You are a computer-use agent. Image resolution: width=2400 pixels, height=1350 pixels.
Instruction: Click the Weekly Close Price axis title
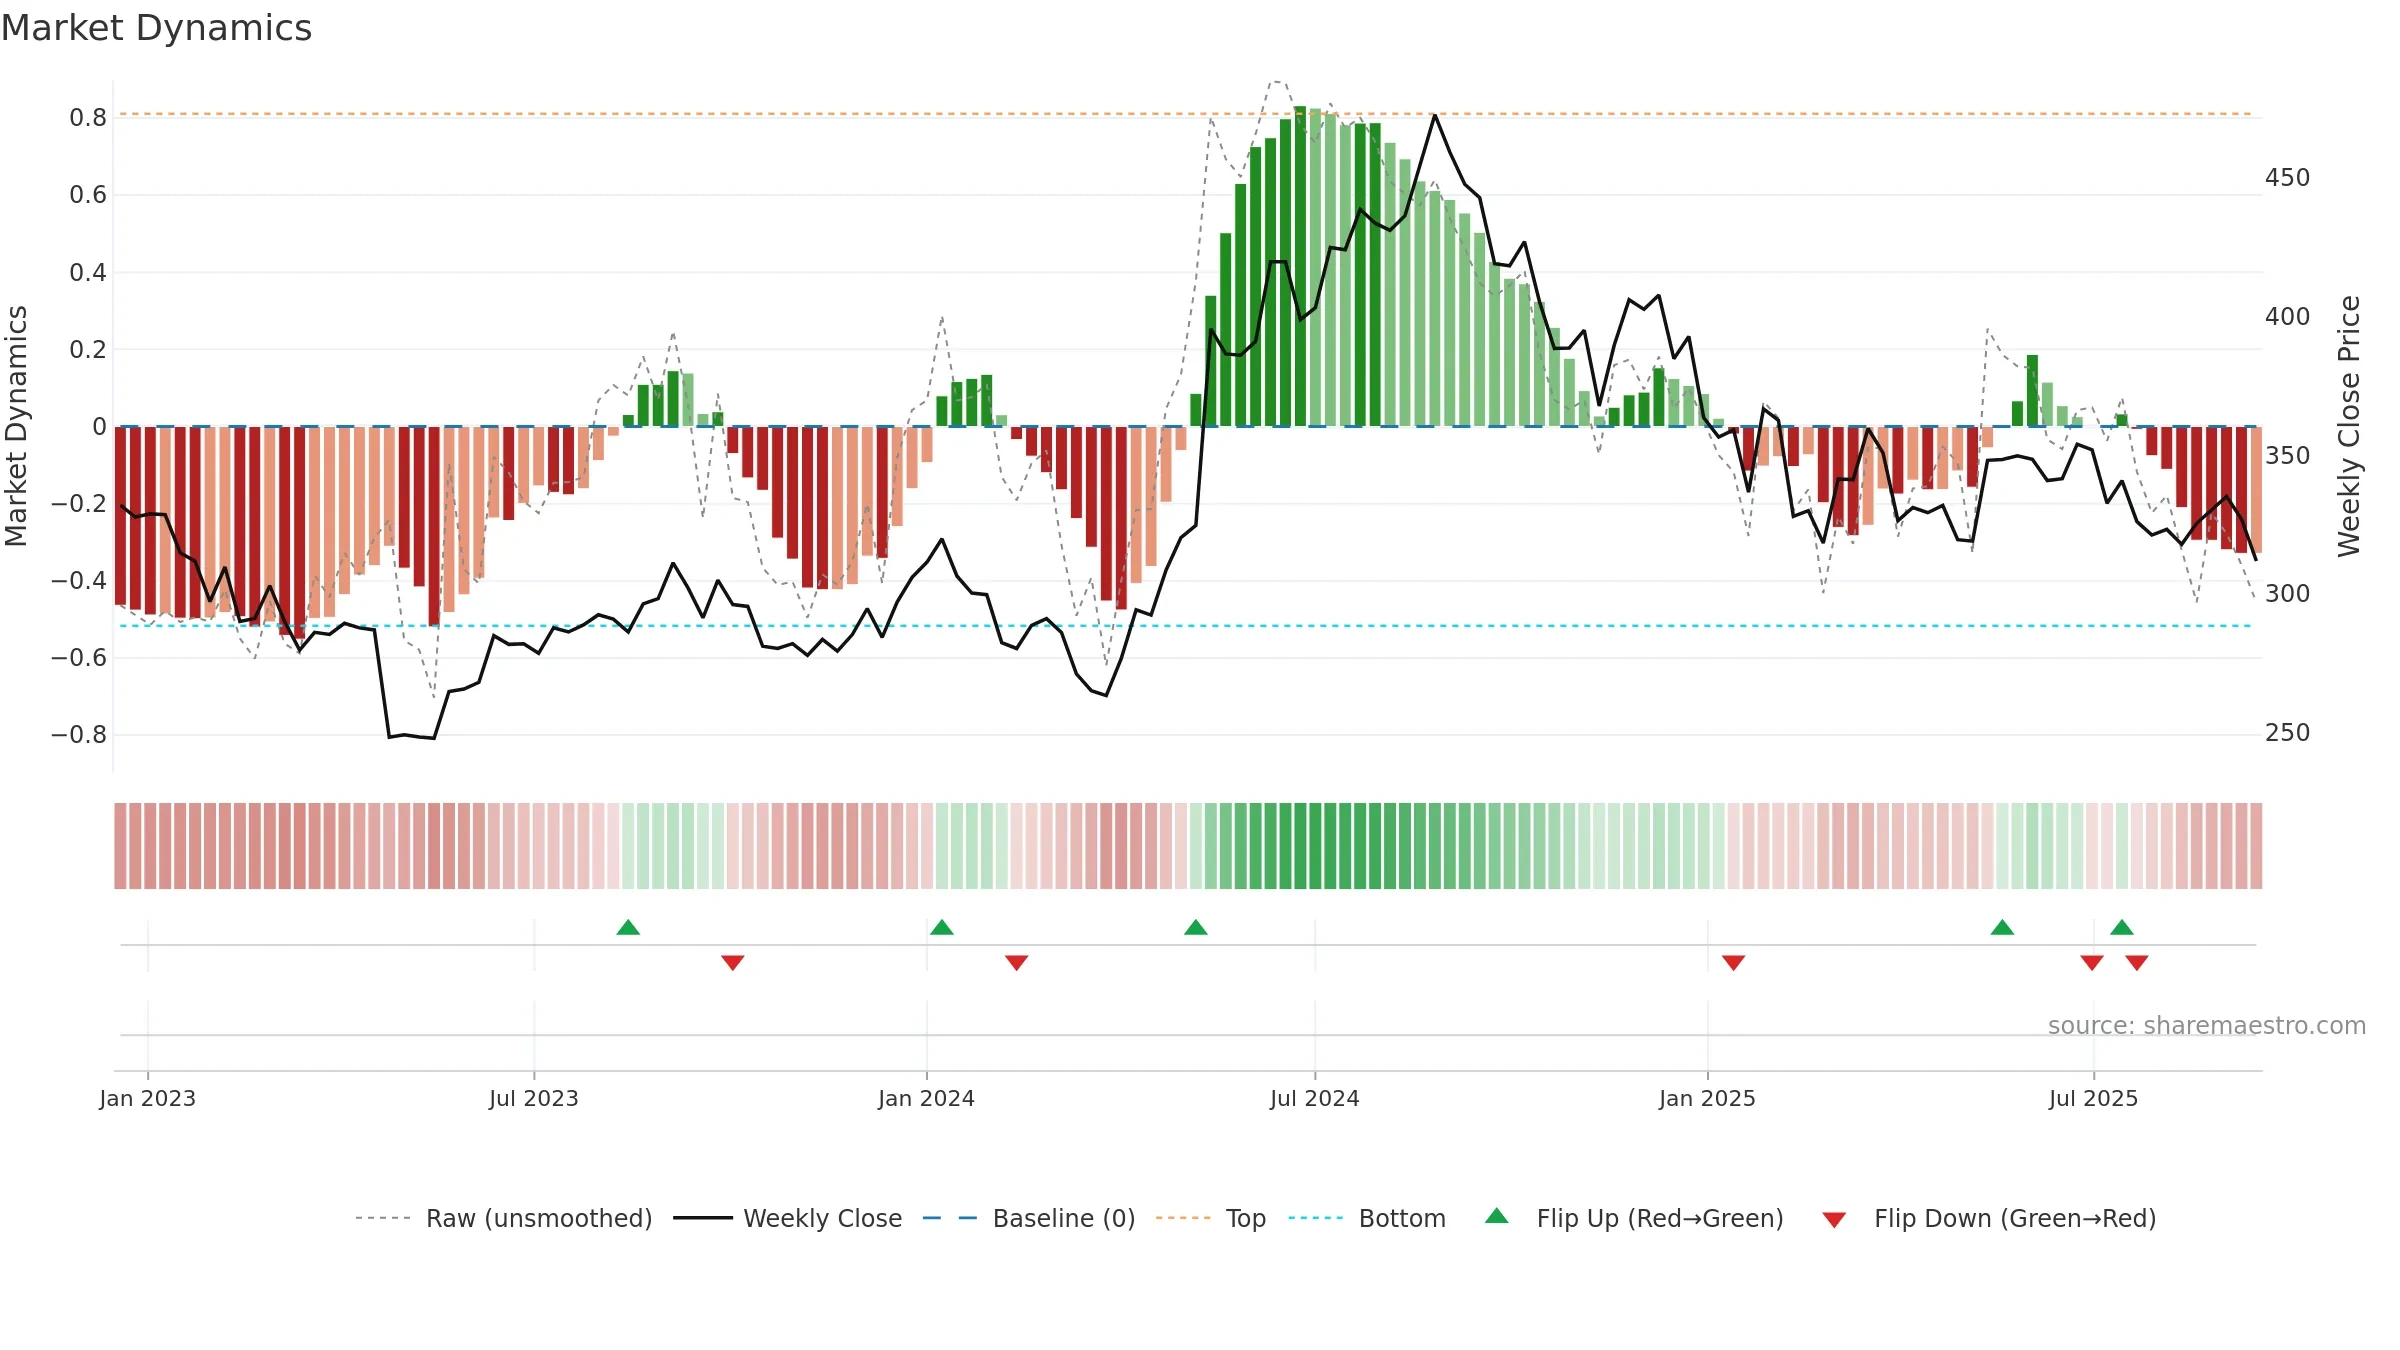click(2349, 426)
